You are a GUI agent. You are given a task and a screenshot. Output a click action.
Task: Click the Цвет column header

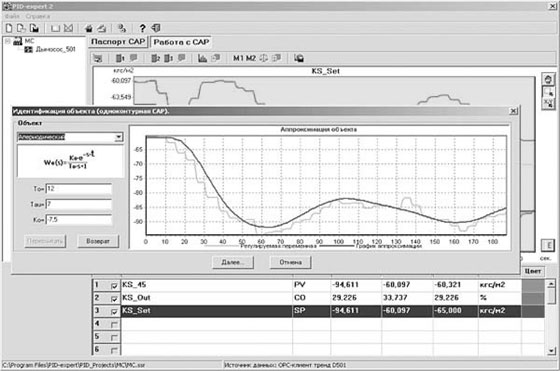click(x=532, y=271)
